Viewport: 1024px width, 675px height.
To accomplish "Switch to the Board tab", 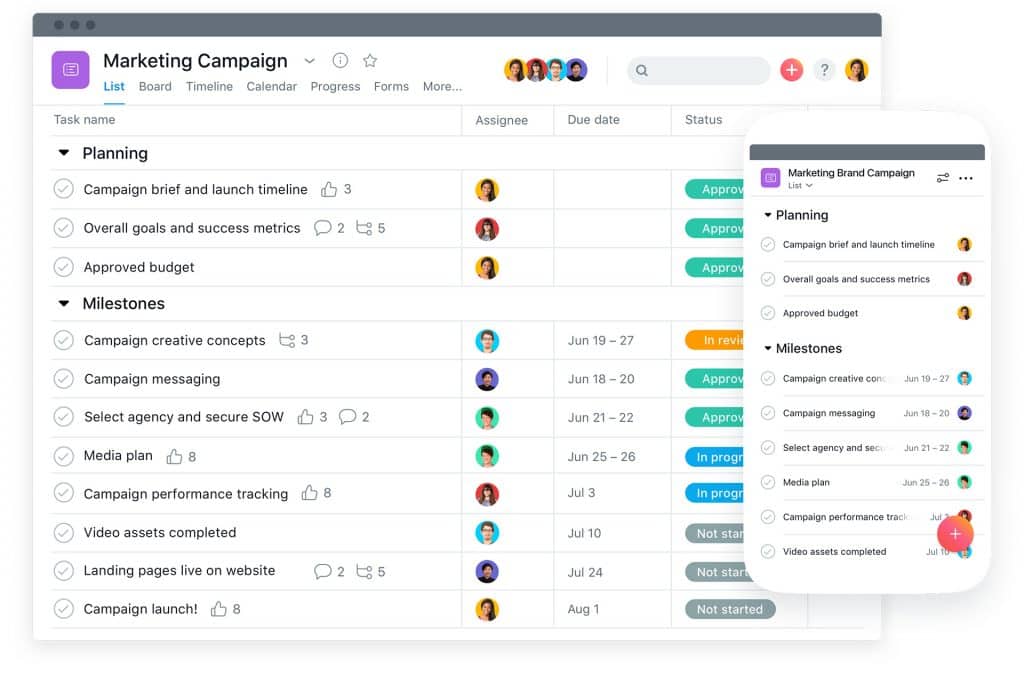I will click(x=155, y=87).
